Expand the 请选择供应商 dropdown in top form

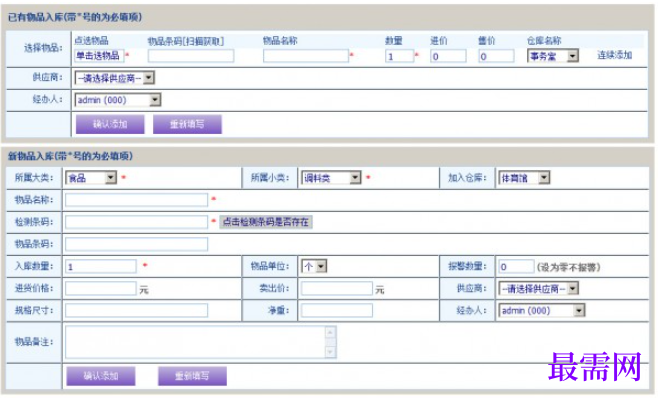114,78
